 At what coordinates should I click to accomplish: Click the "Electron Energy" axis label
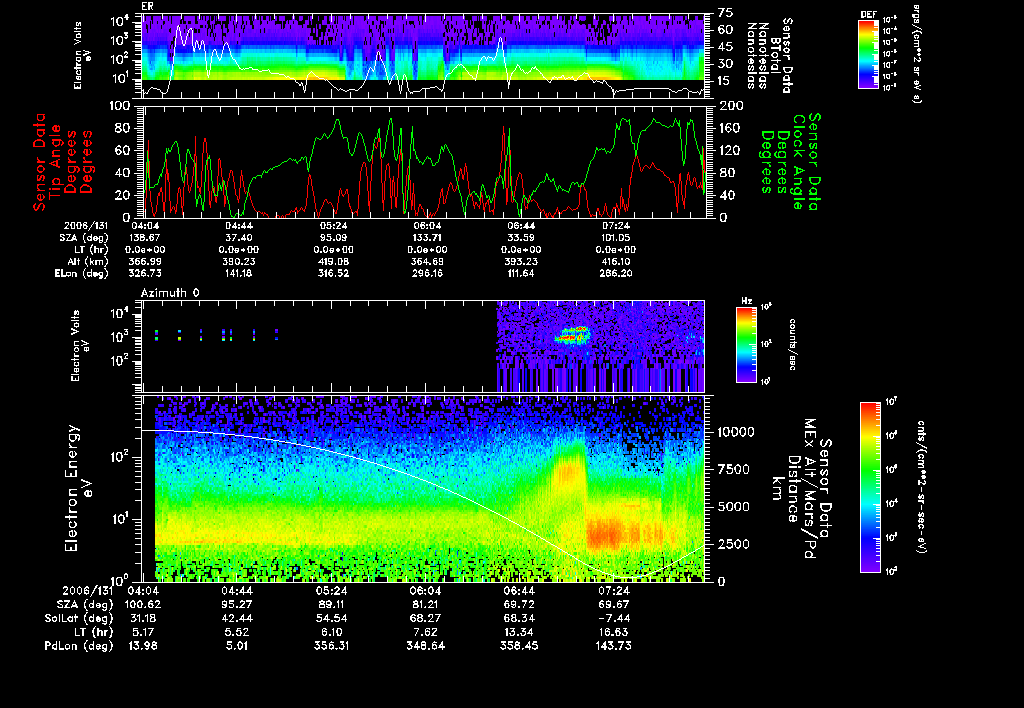point(72,488)
